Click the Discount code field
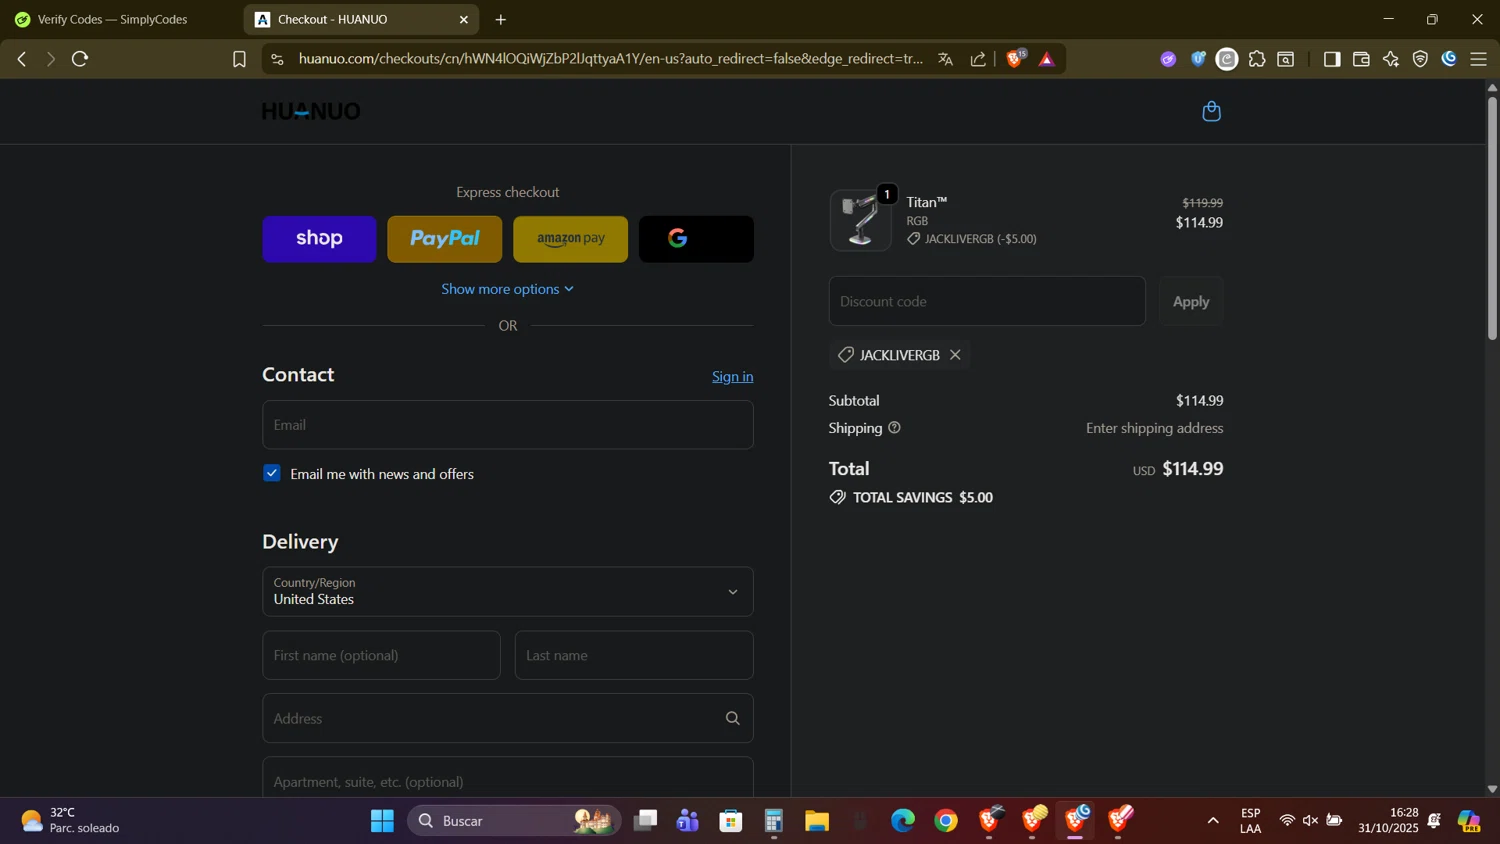 click(987, 301)
